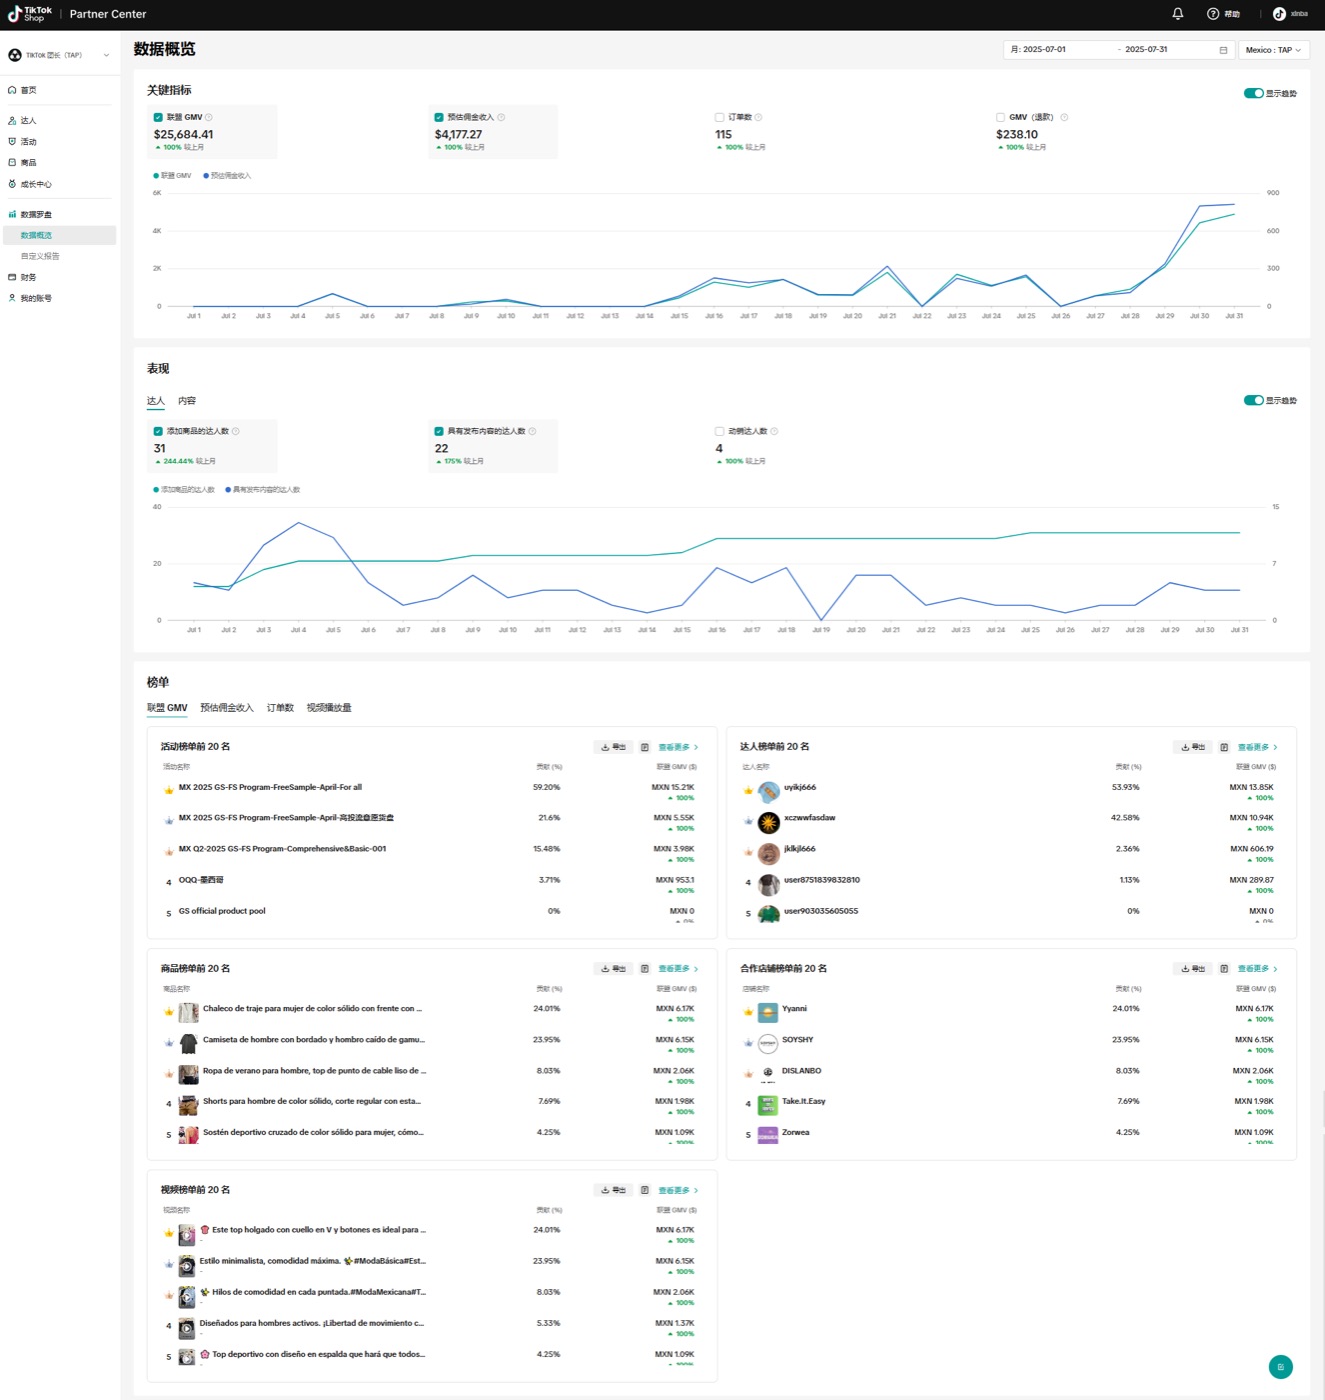The image size is (1325, 1400).
Task: Uncheck the 联盟 GMV metric checkbox
Action: (158, 117)
